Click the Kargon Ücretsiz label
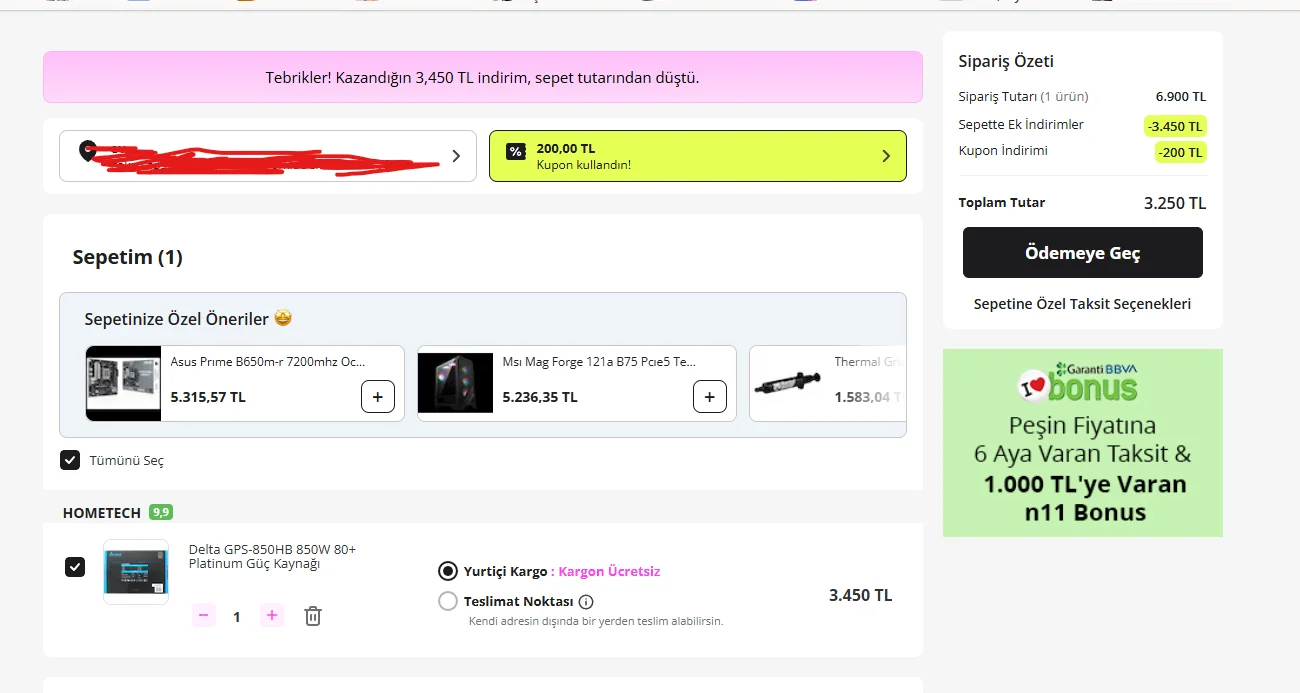 coord(609,572)
